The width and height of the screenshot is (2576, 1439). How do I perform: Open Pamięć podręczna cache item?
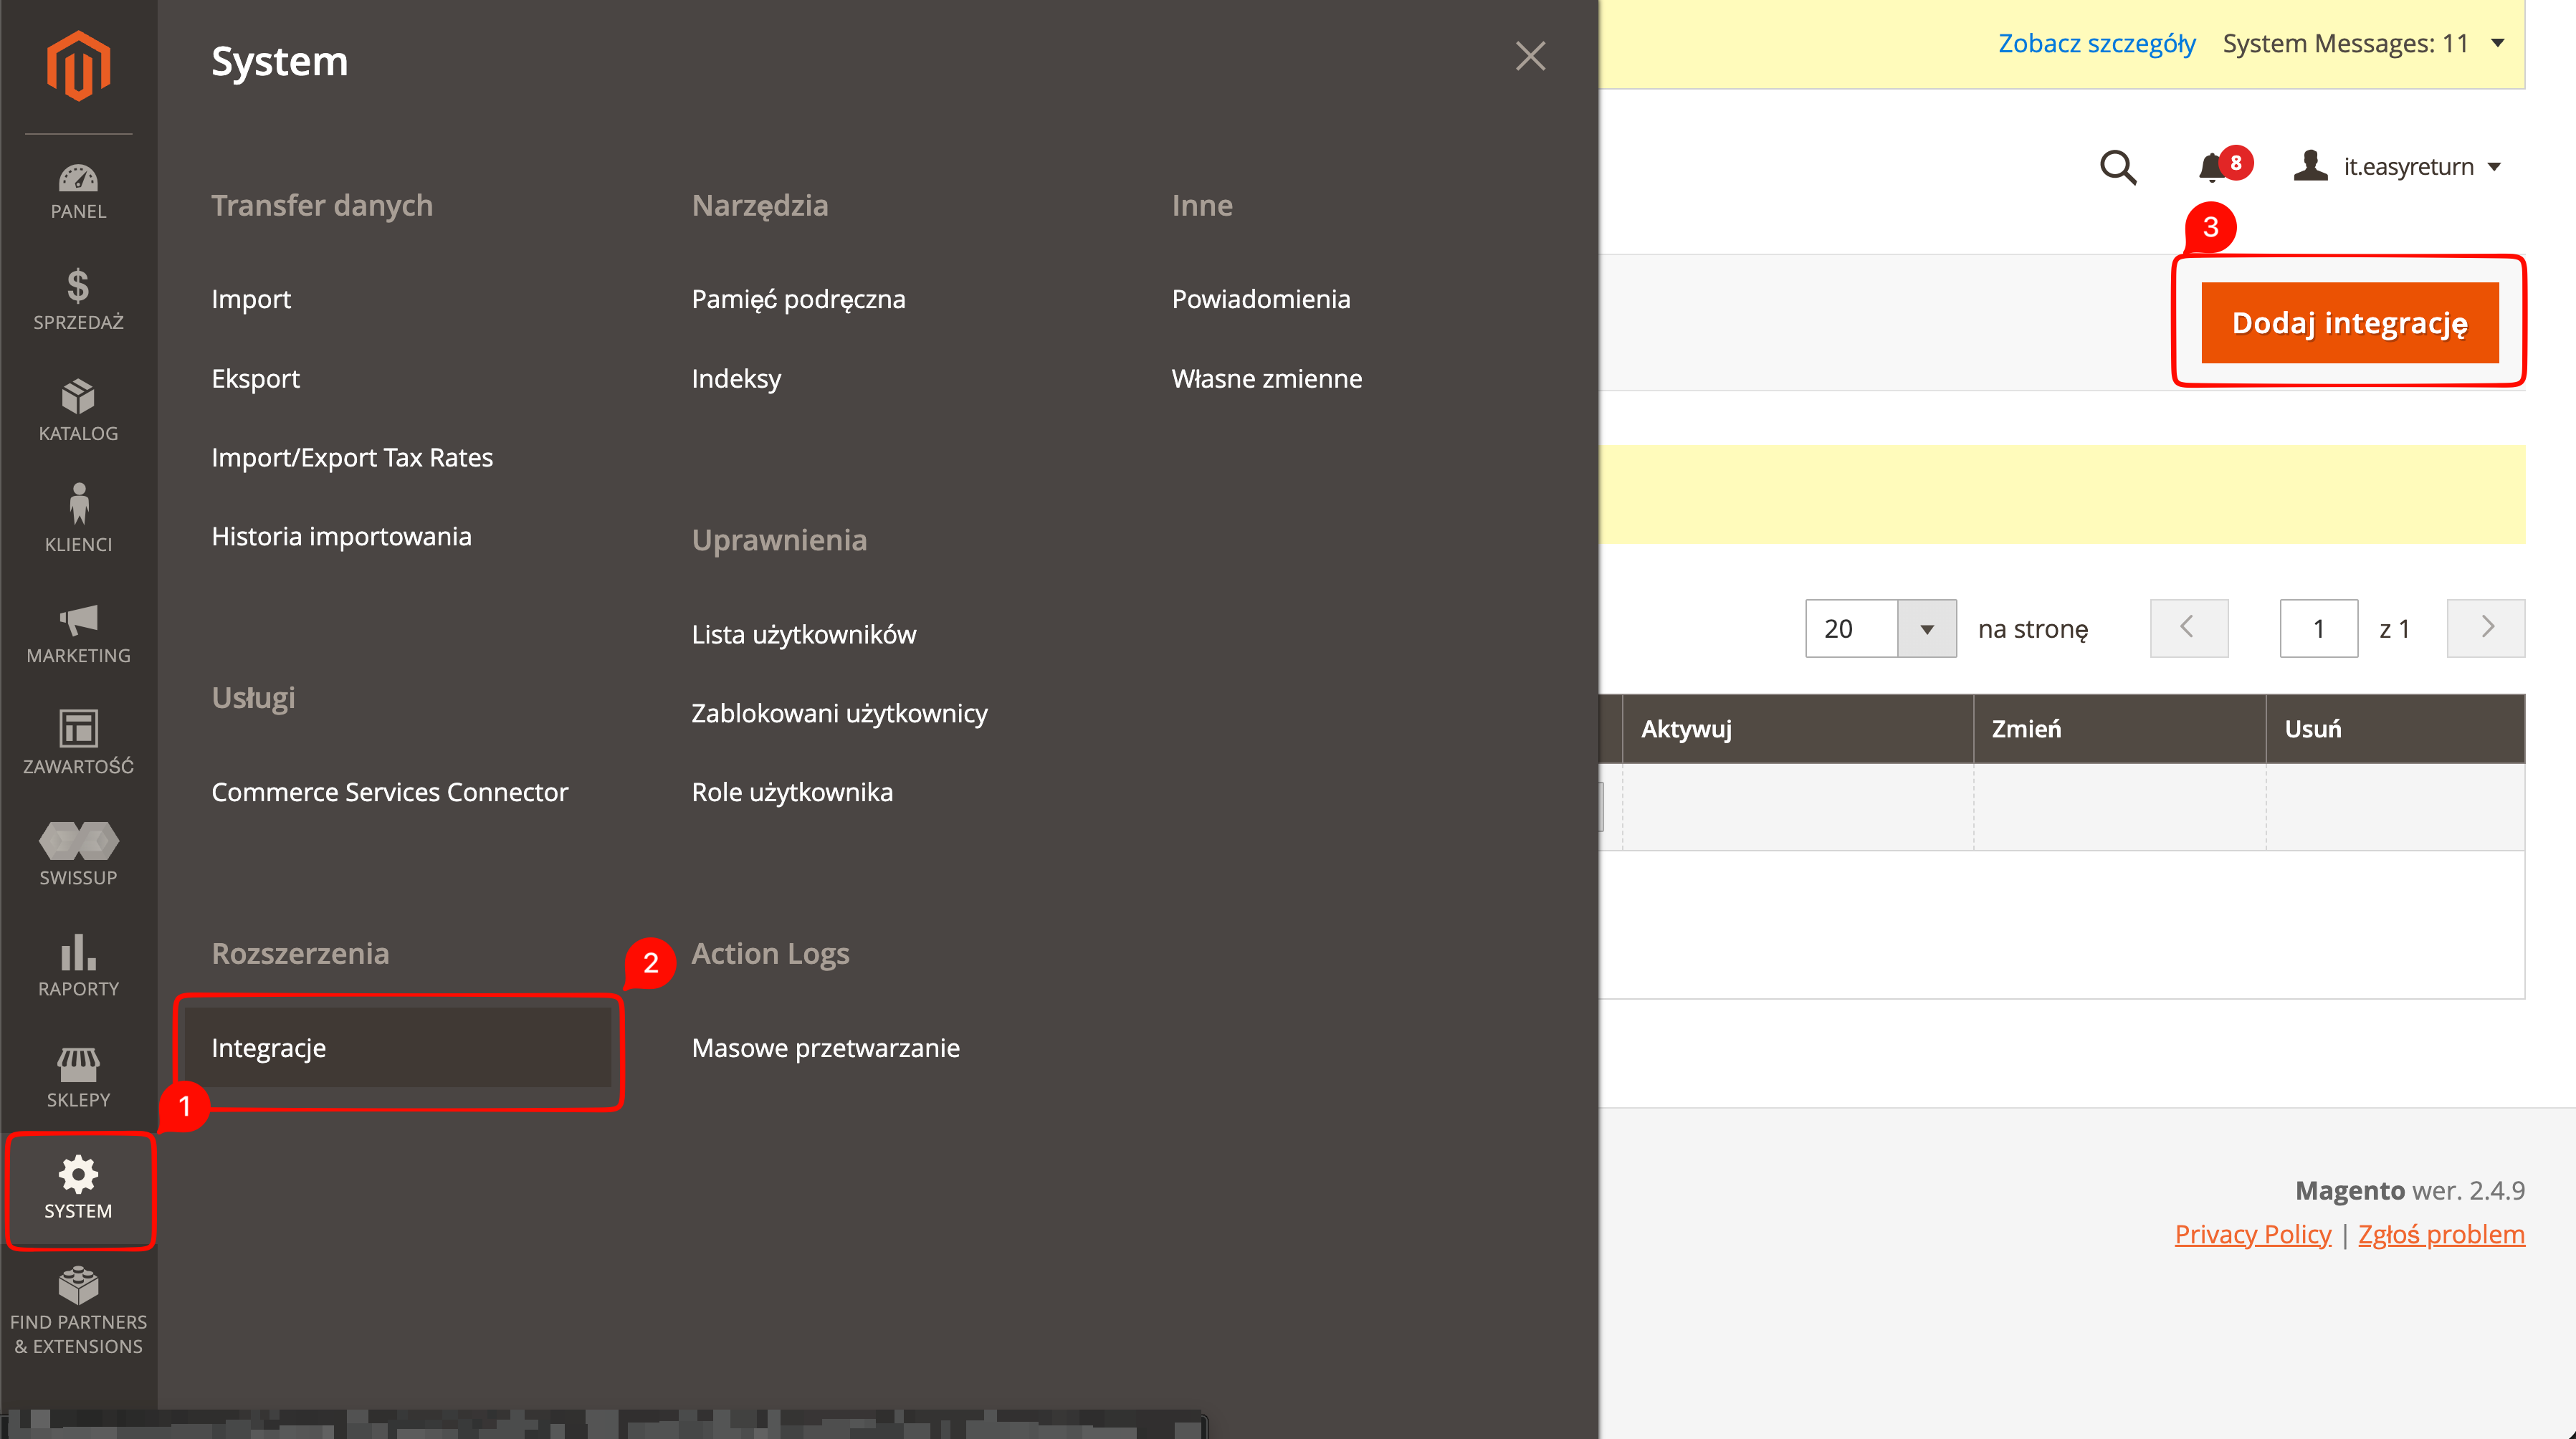pos(798,299)
